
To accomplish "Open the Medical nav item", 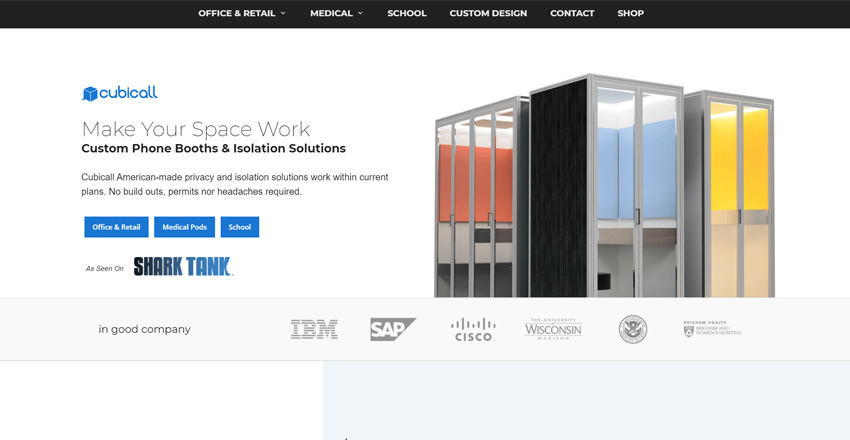I will coord(331,13).
